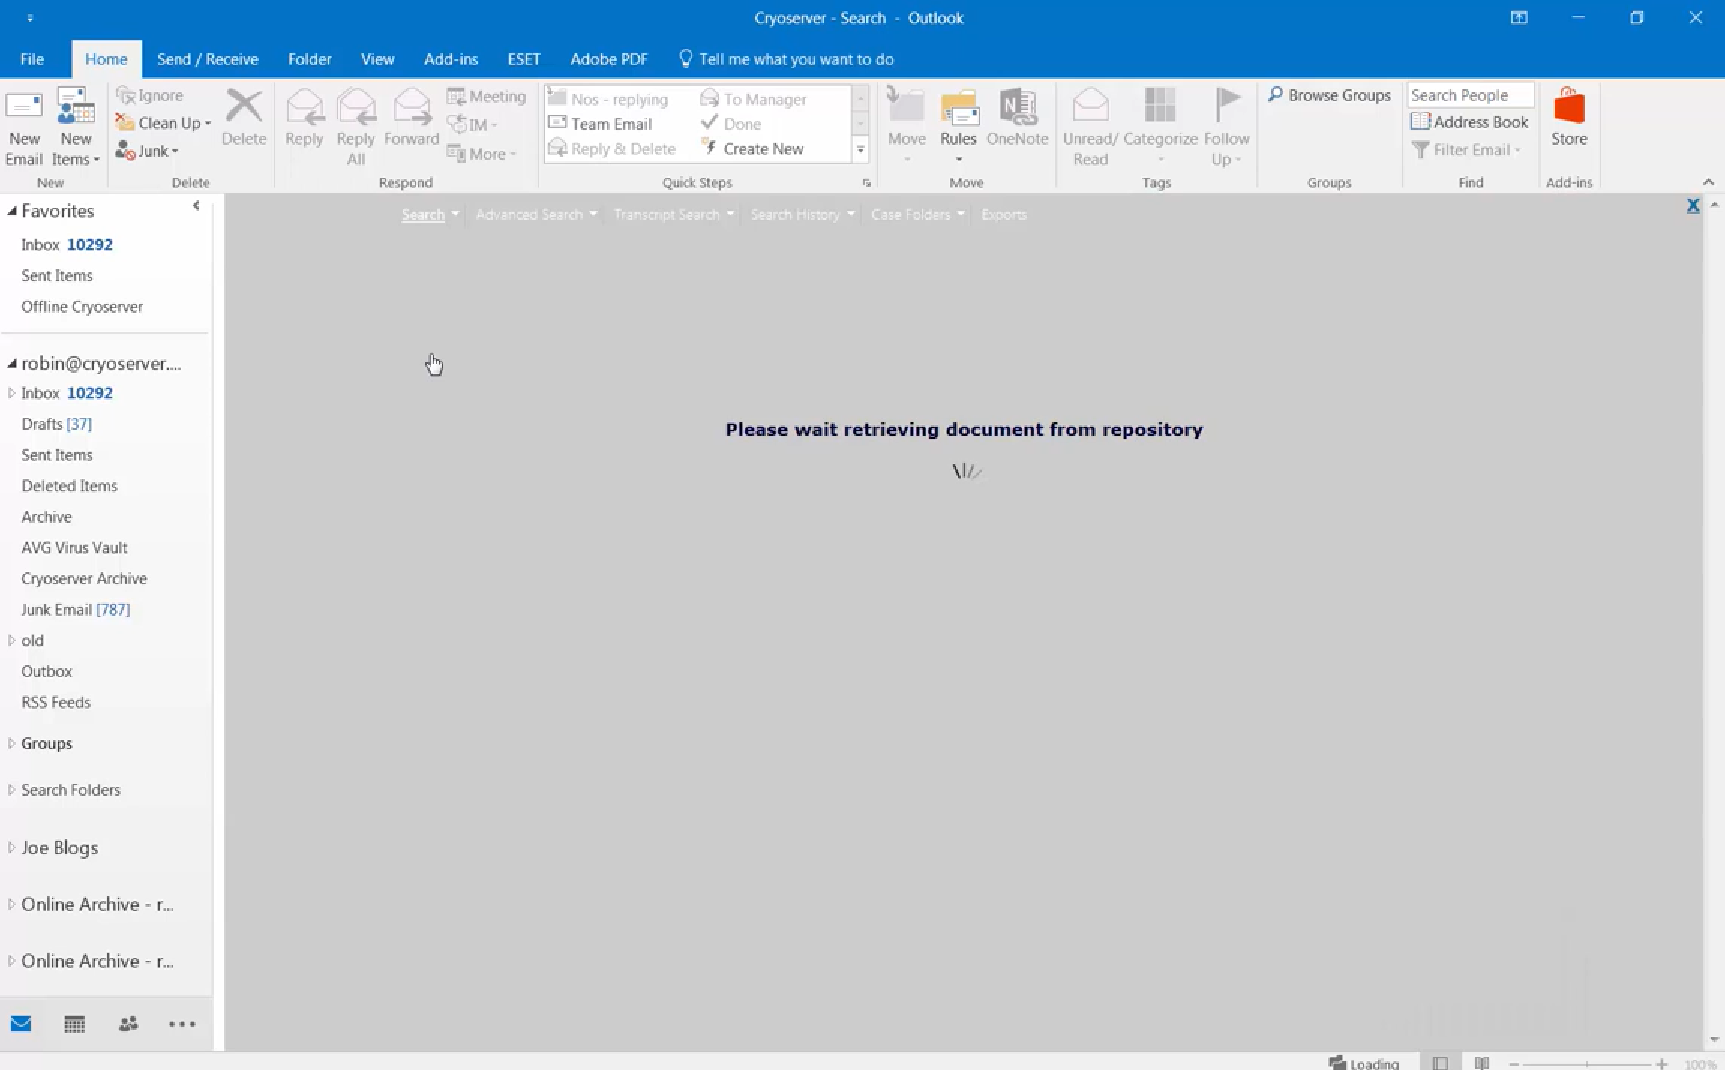Run the Team Email quick step

[600, 124]
